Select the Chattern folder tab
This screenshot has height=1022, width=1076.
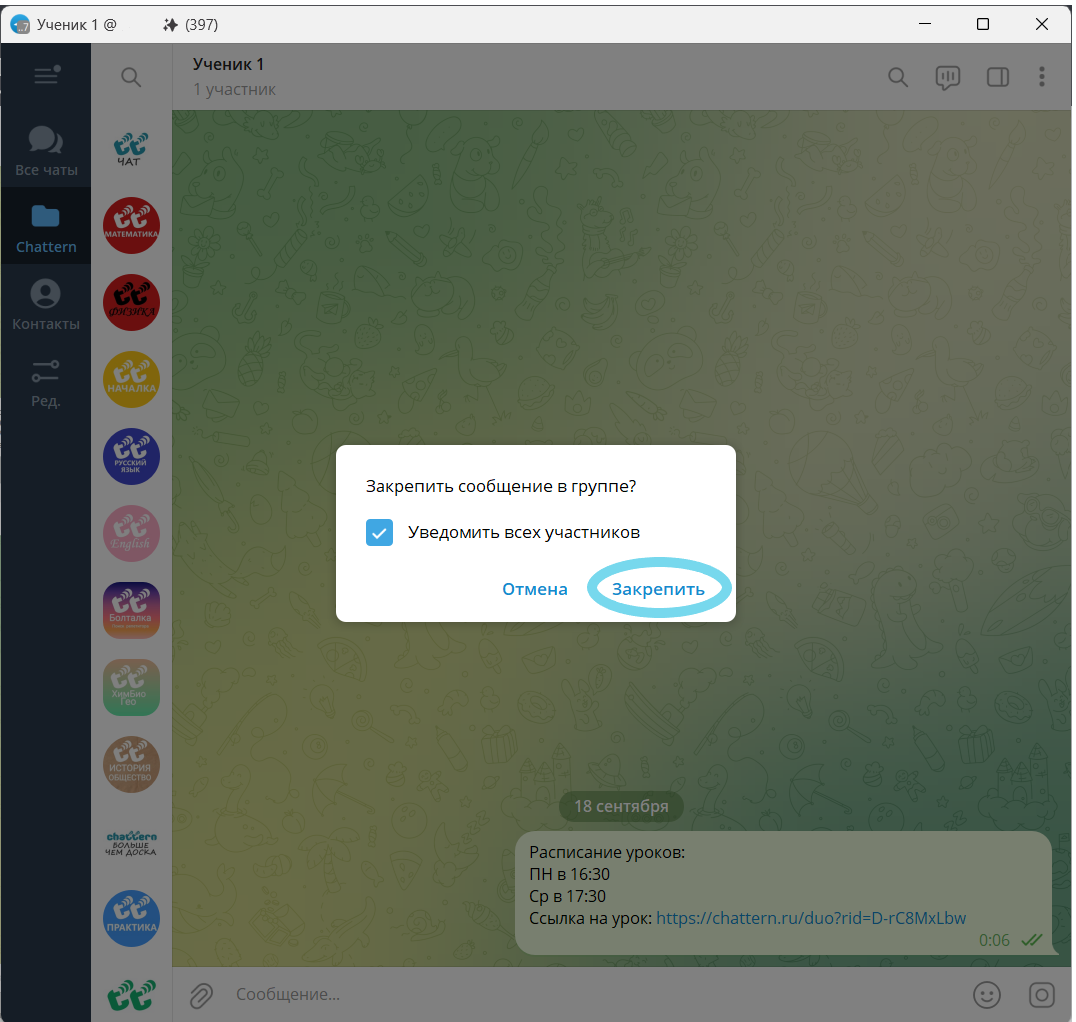46,228
